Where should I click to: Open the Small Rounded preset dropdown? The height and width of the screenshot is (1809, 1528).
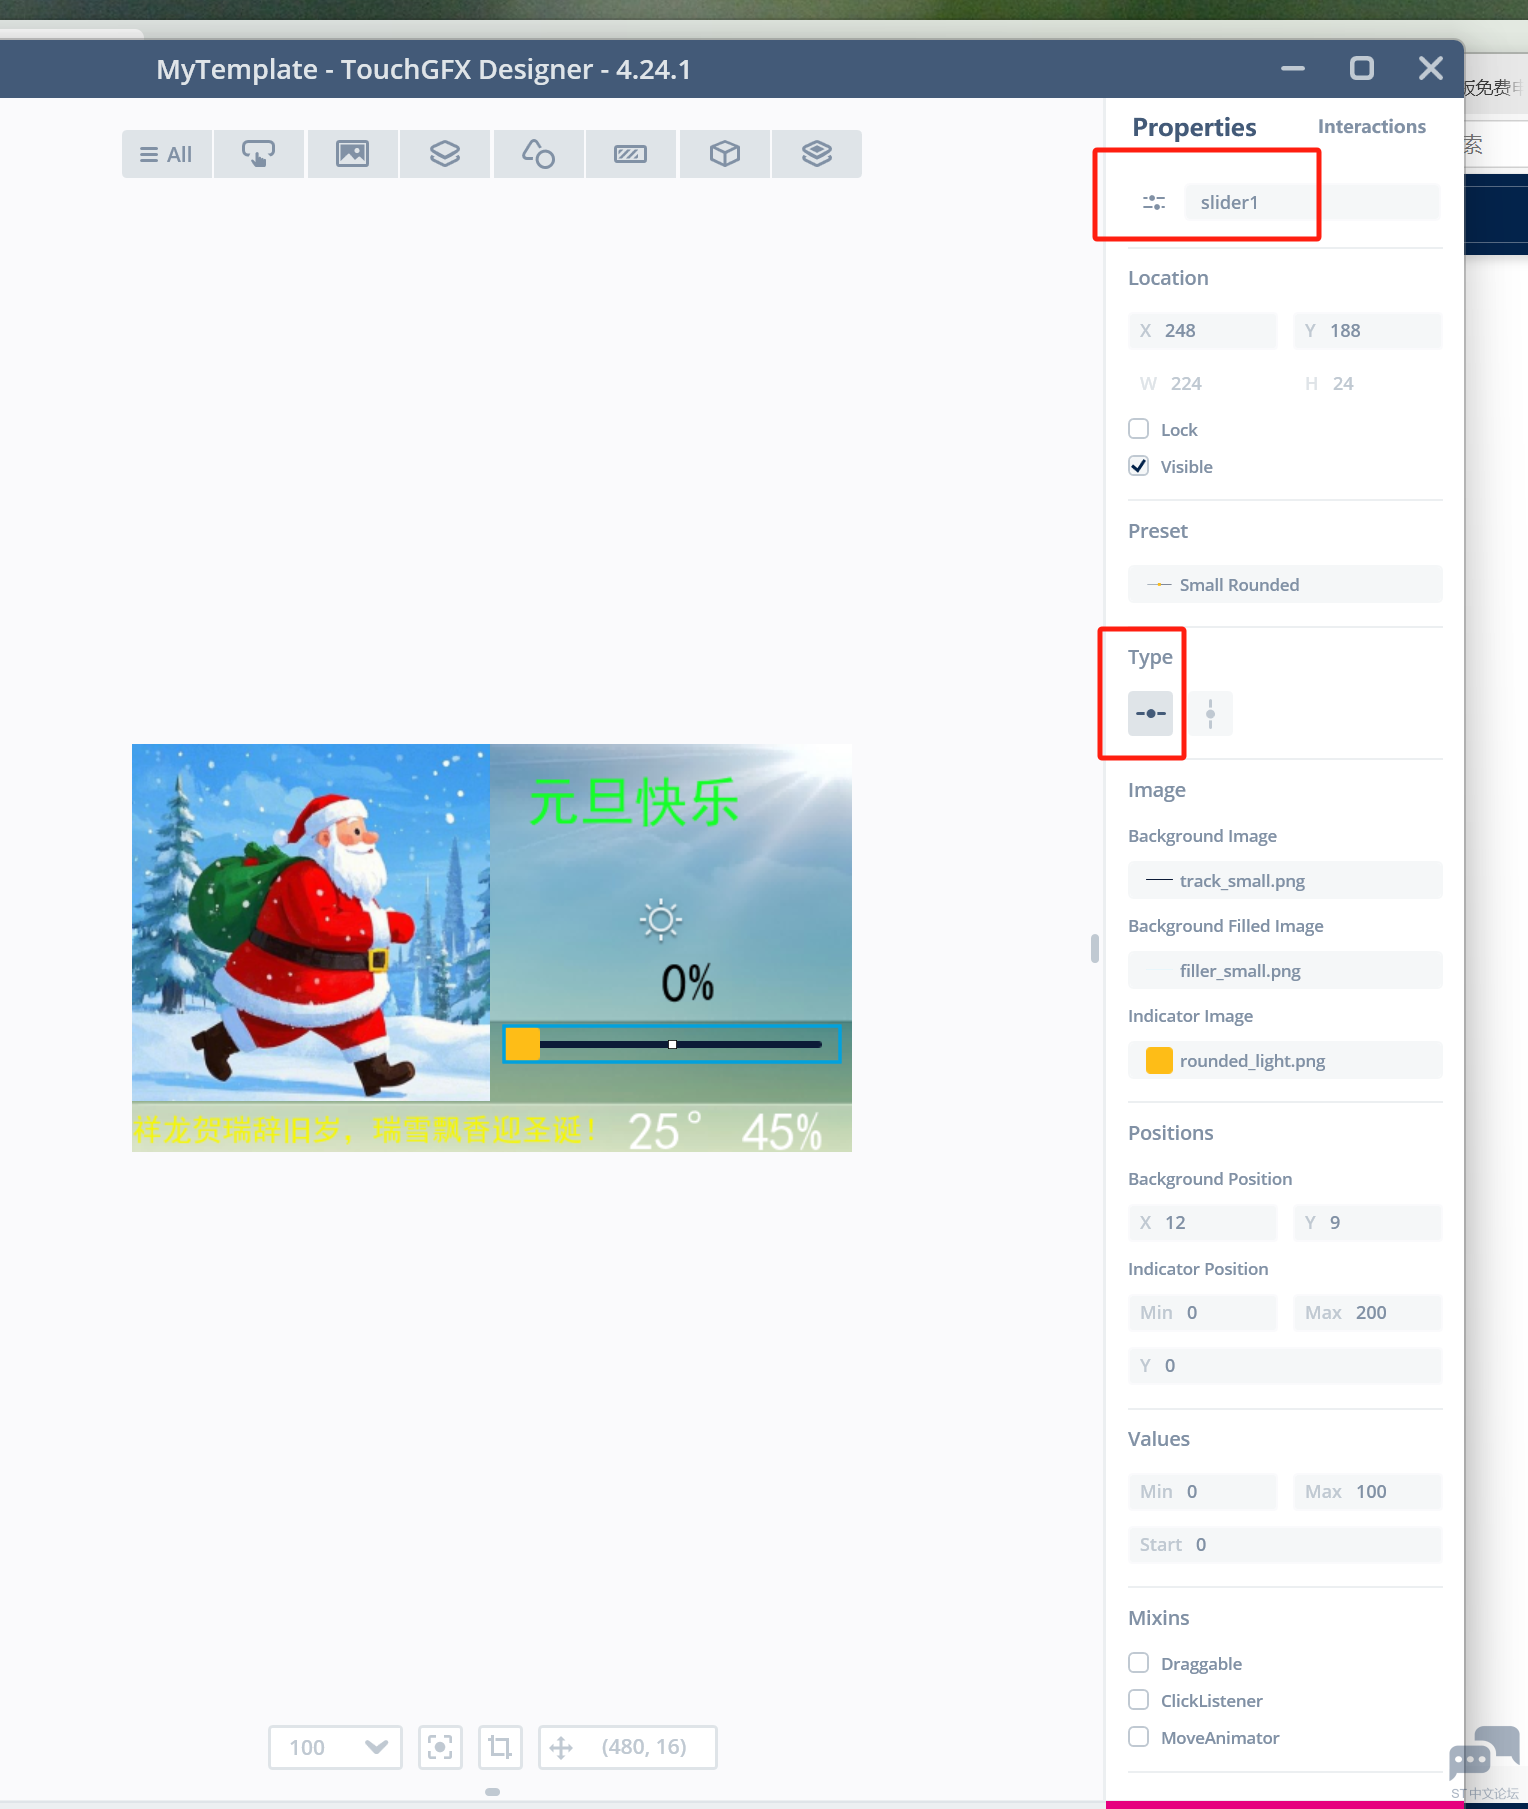click(1285, 584)
